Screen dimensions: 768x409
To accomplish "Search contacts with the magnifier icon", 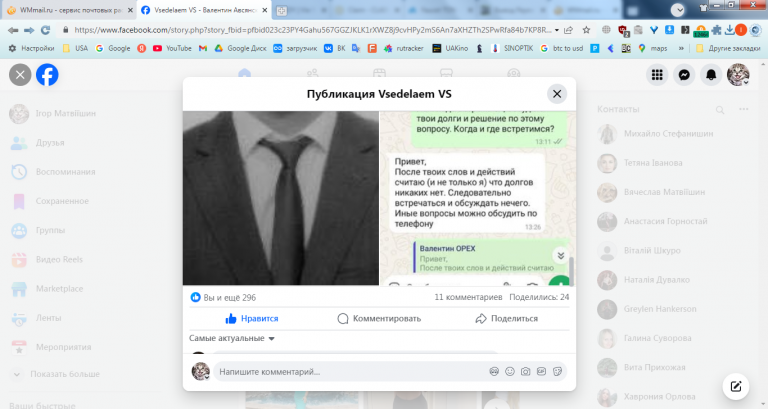I will (720, 110).
